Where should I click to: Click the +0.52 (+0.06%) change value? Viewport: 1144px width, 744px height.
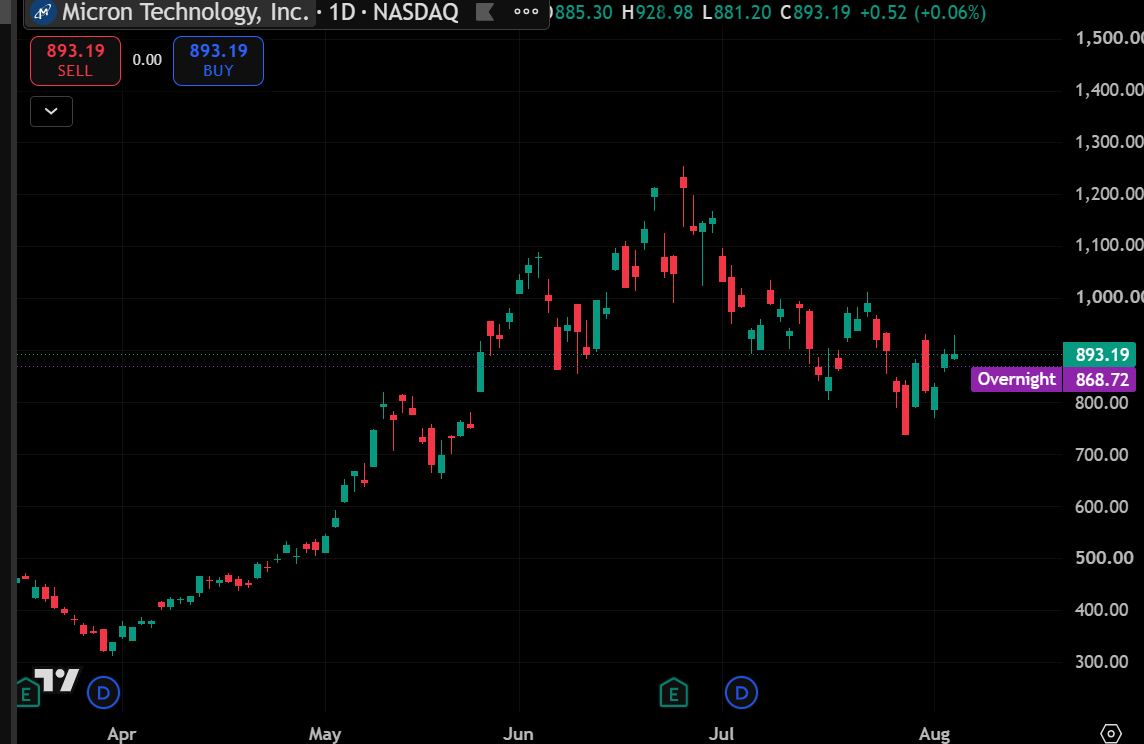(x=923, y=12)
